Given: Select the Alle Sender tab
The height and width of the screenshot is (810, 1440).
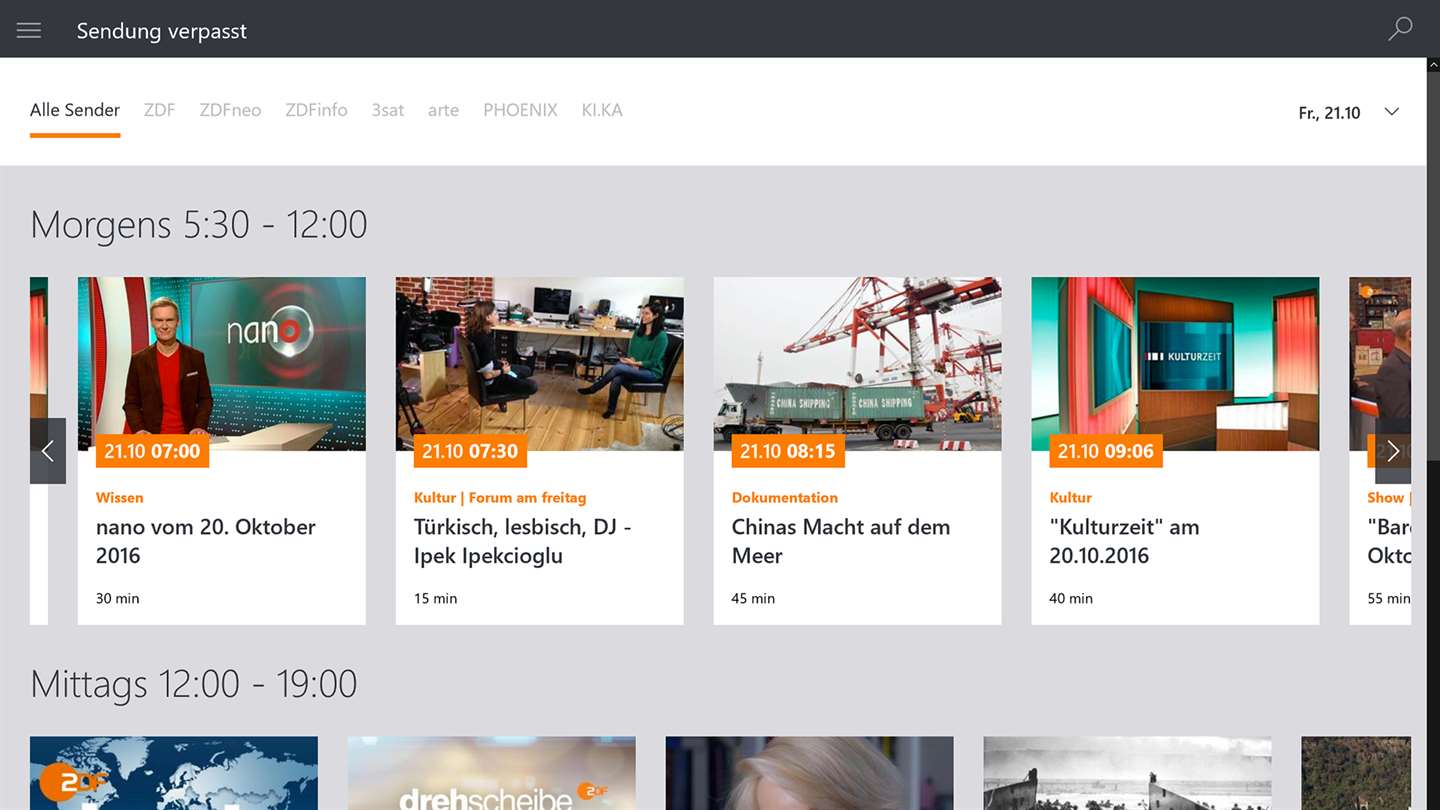Looking at the screenshot, I should point(75,110).
